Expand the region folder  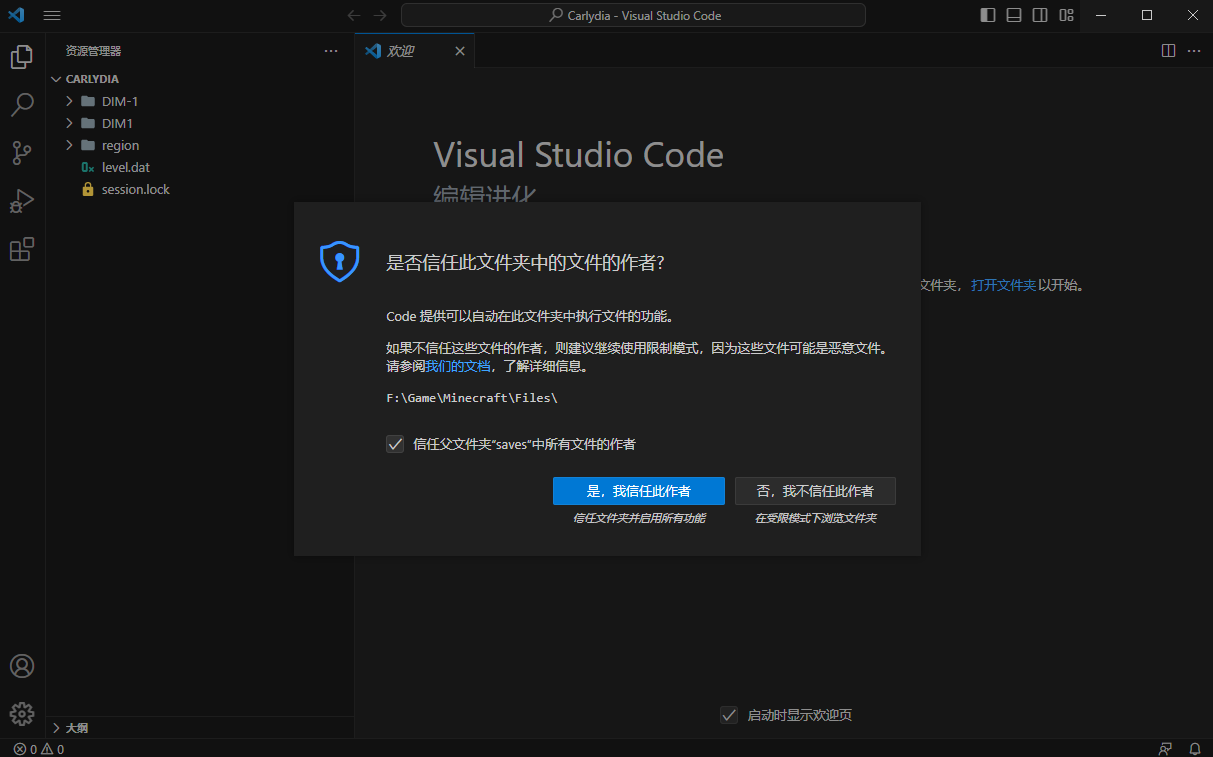pyautogui.click(x=120, y=145)
